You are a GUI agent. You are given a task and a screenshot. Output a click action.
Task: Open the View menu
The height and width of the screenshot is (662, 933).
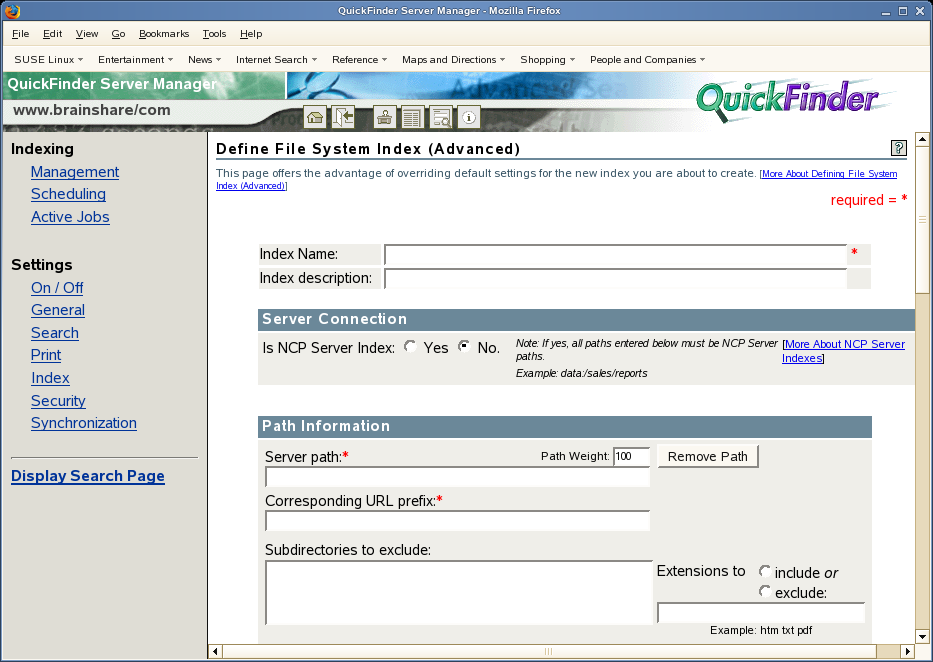[87, 34]
